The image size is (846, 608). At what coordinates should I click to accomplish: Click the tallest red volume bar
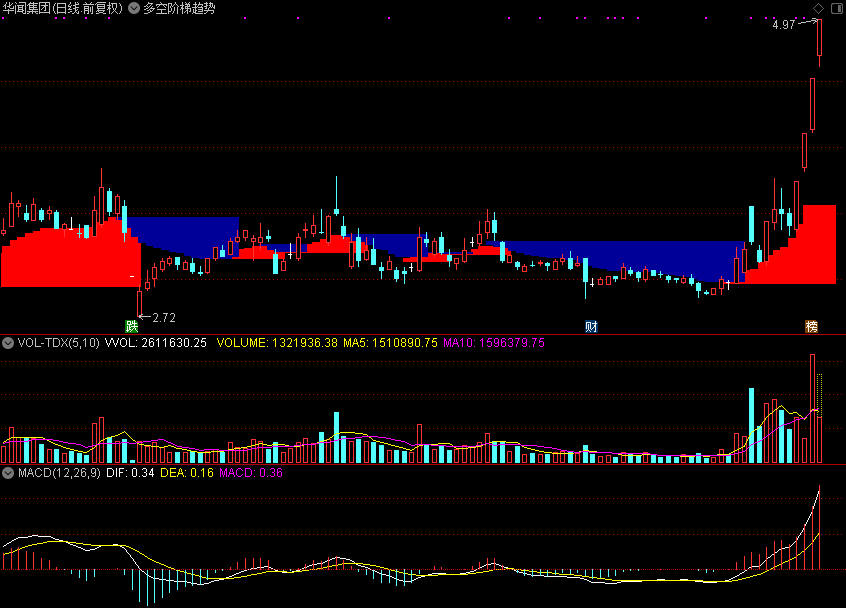813,409
